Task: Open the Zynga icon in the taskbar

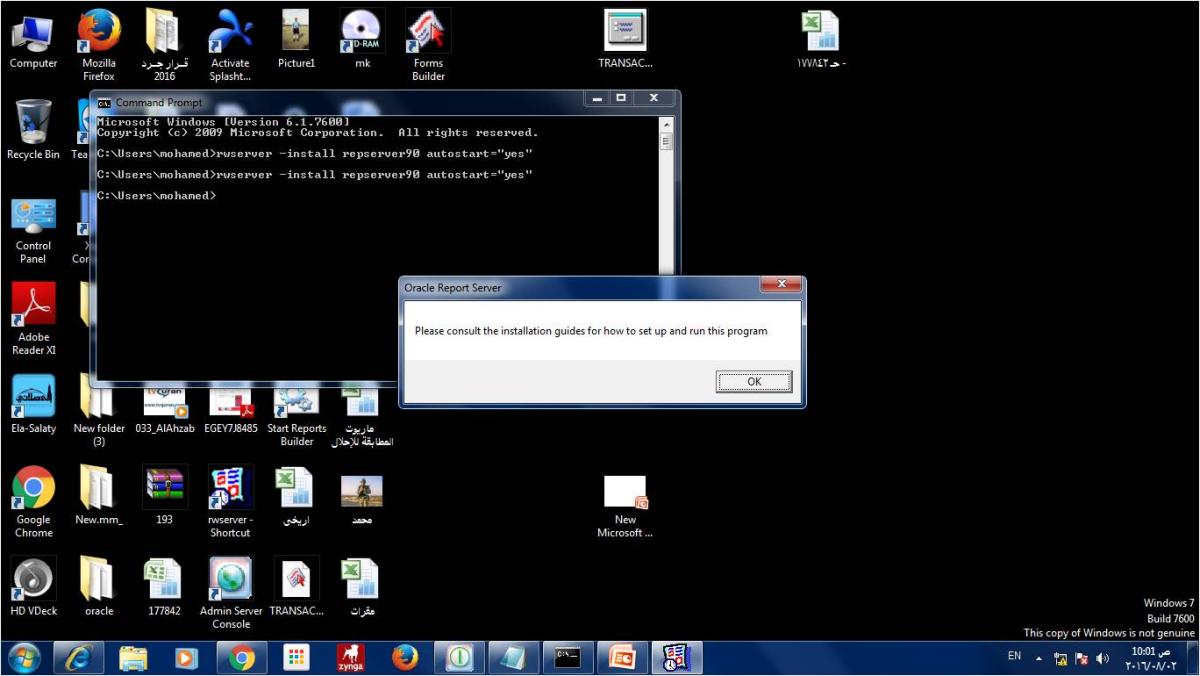Action: point(350,657)
